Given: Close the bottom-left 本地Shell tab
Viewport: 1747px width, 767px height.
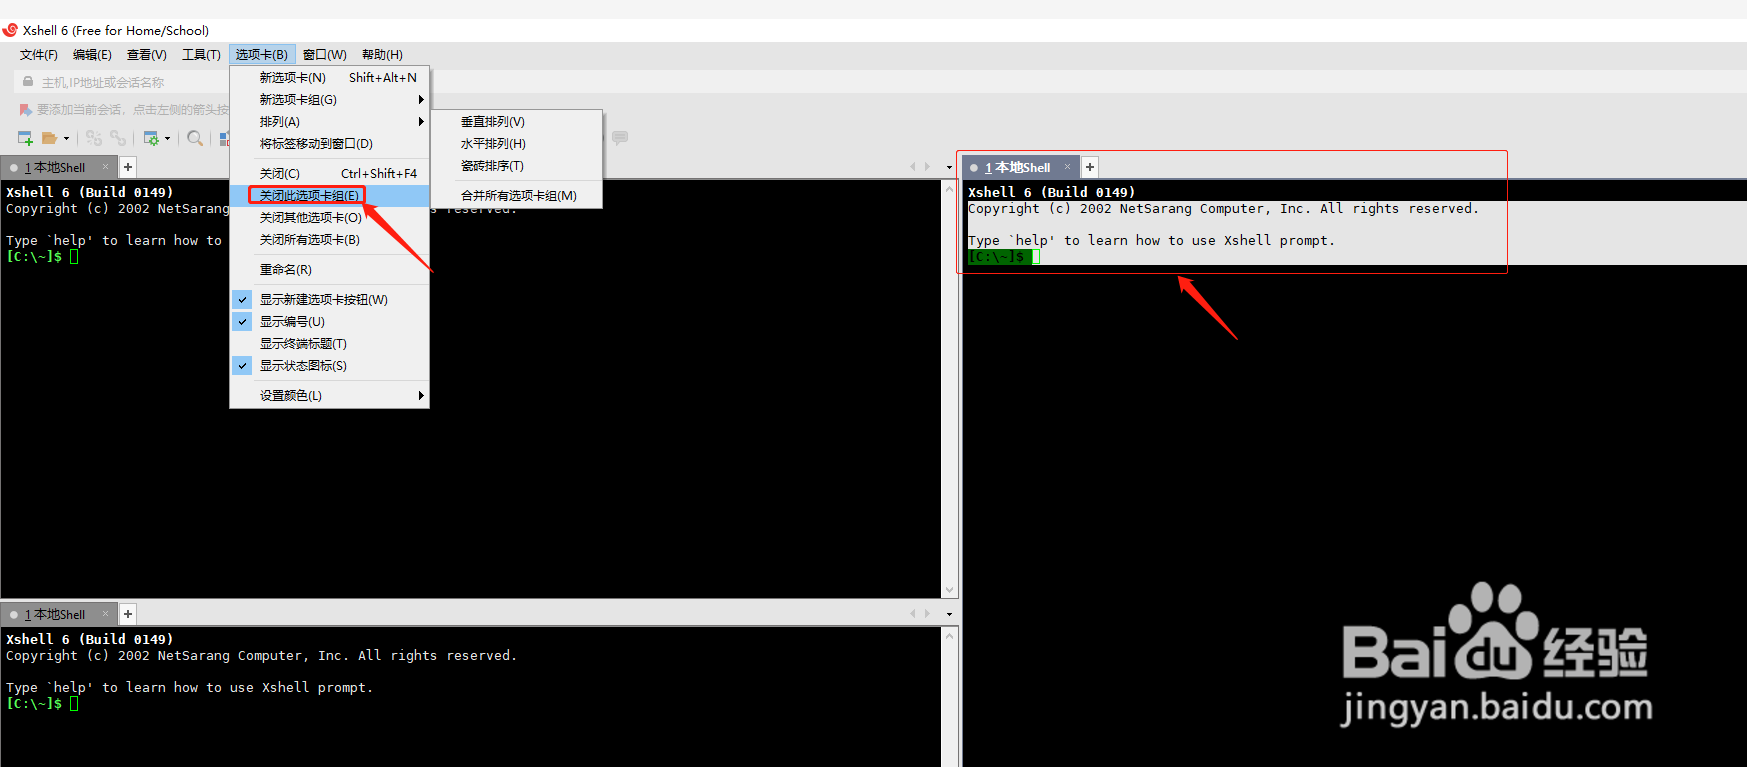Looking at the screenshot, I should pos(106,614).
